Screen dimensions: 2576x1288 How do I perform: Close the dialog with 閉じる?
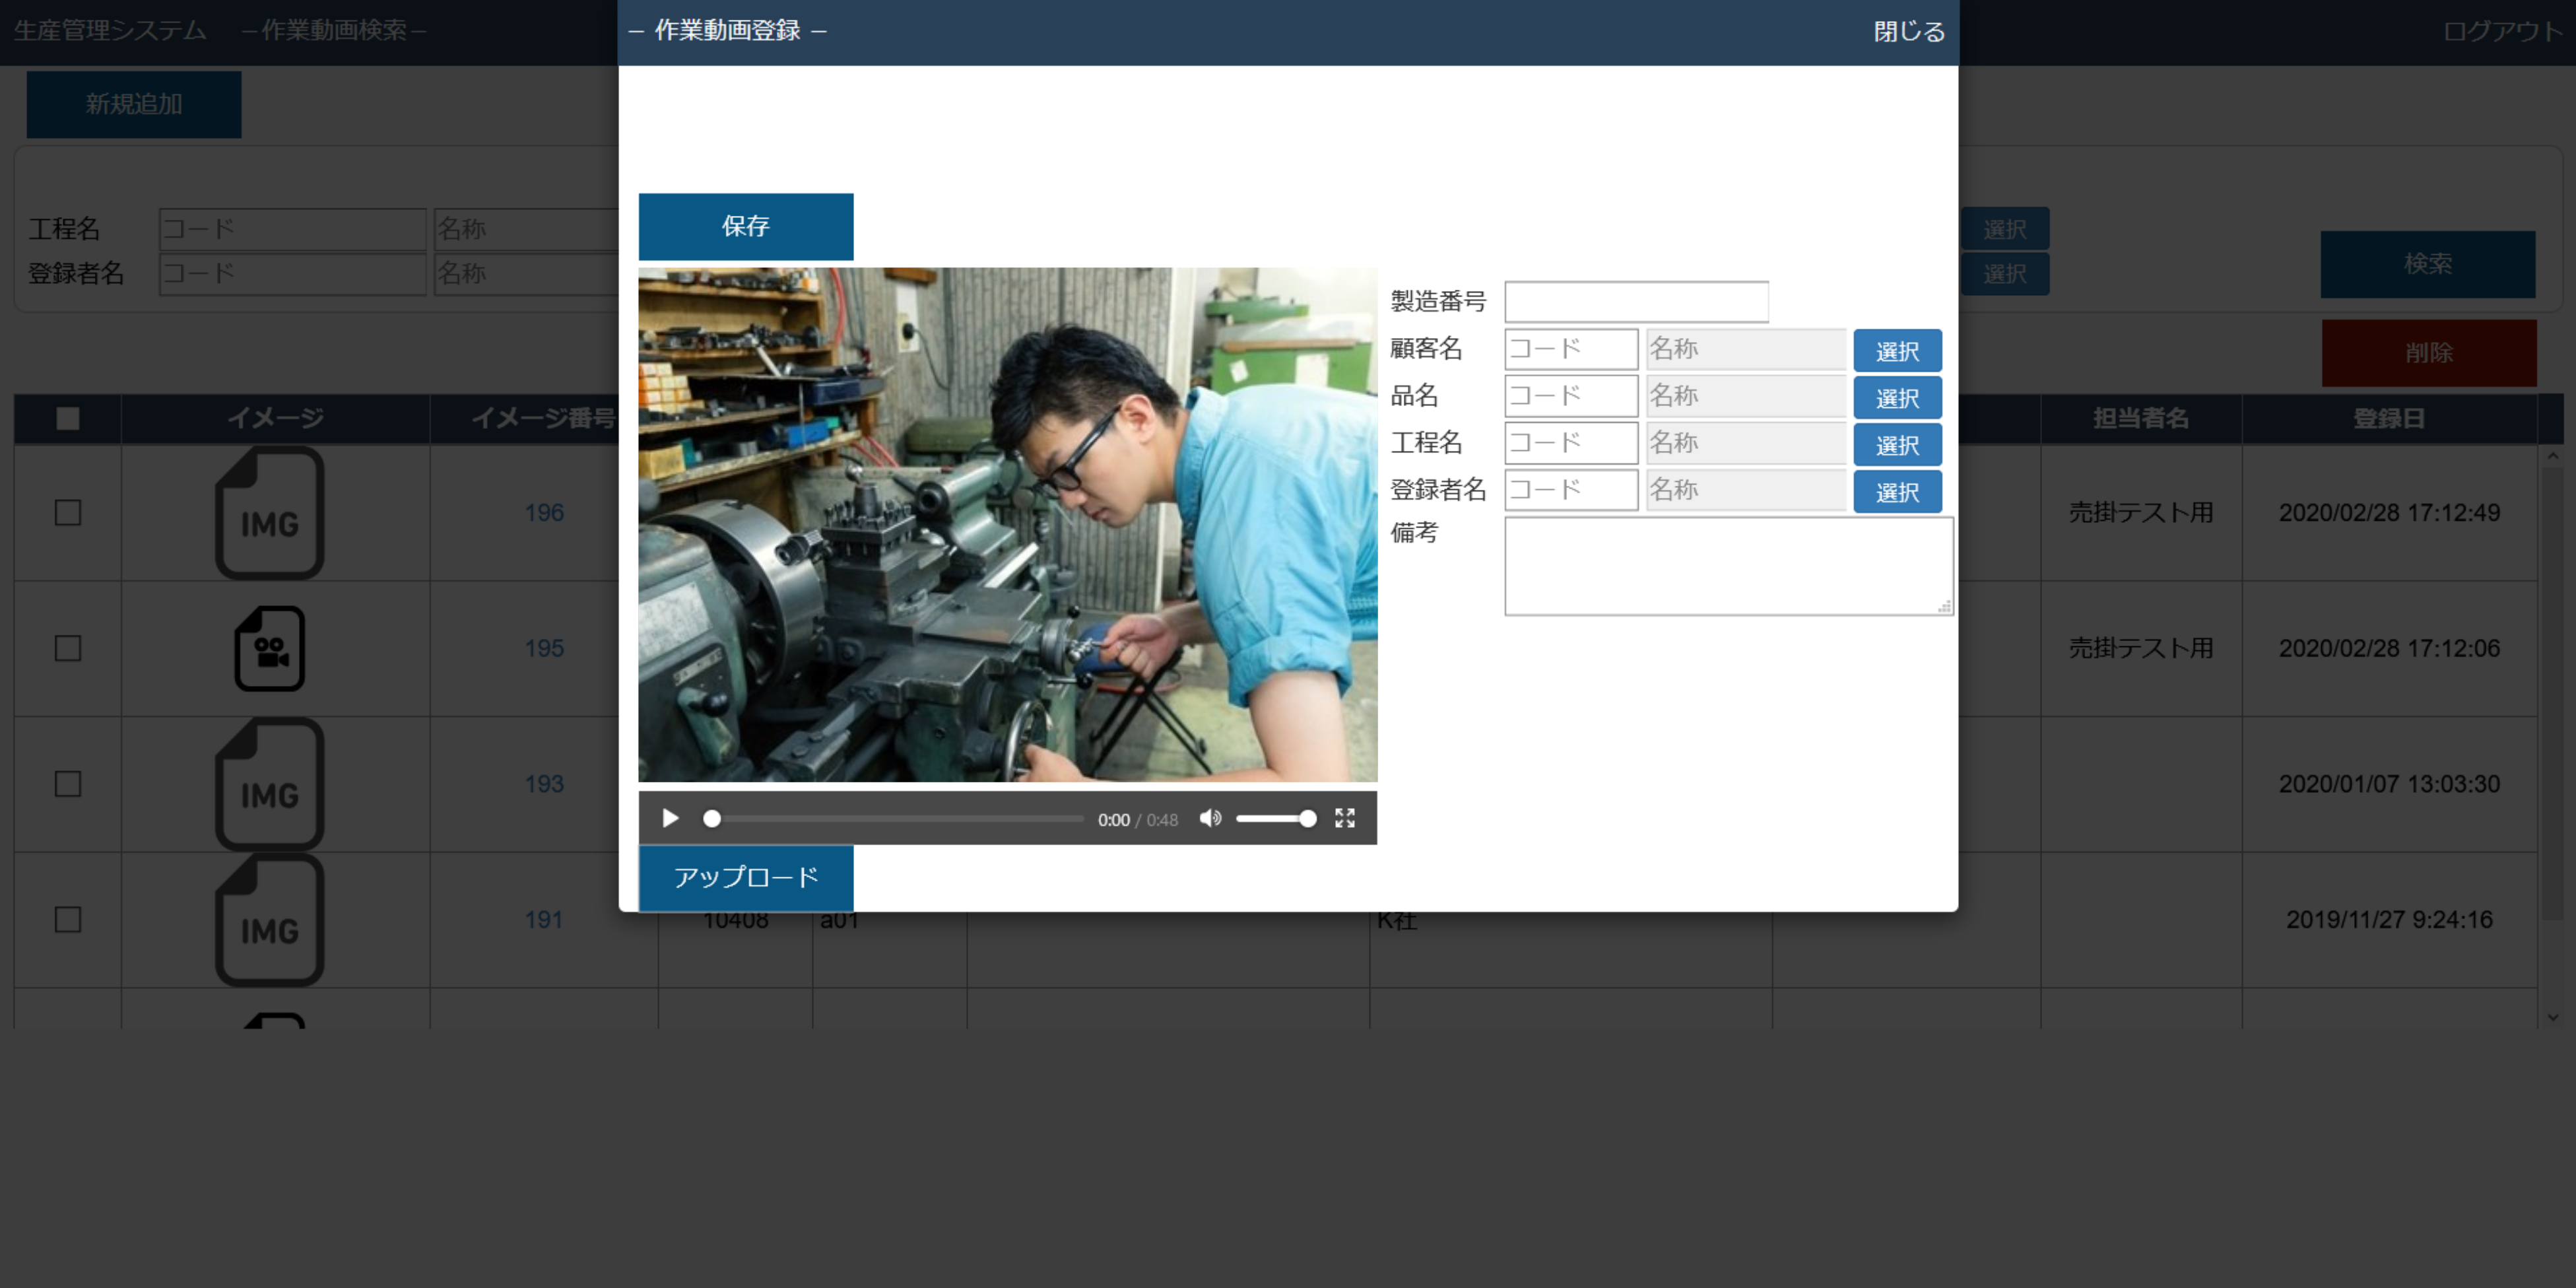[1908, 32]
